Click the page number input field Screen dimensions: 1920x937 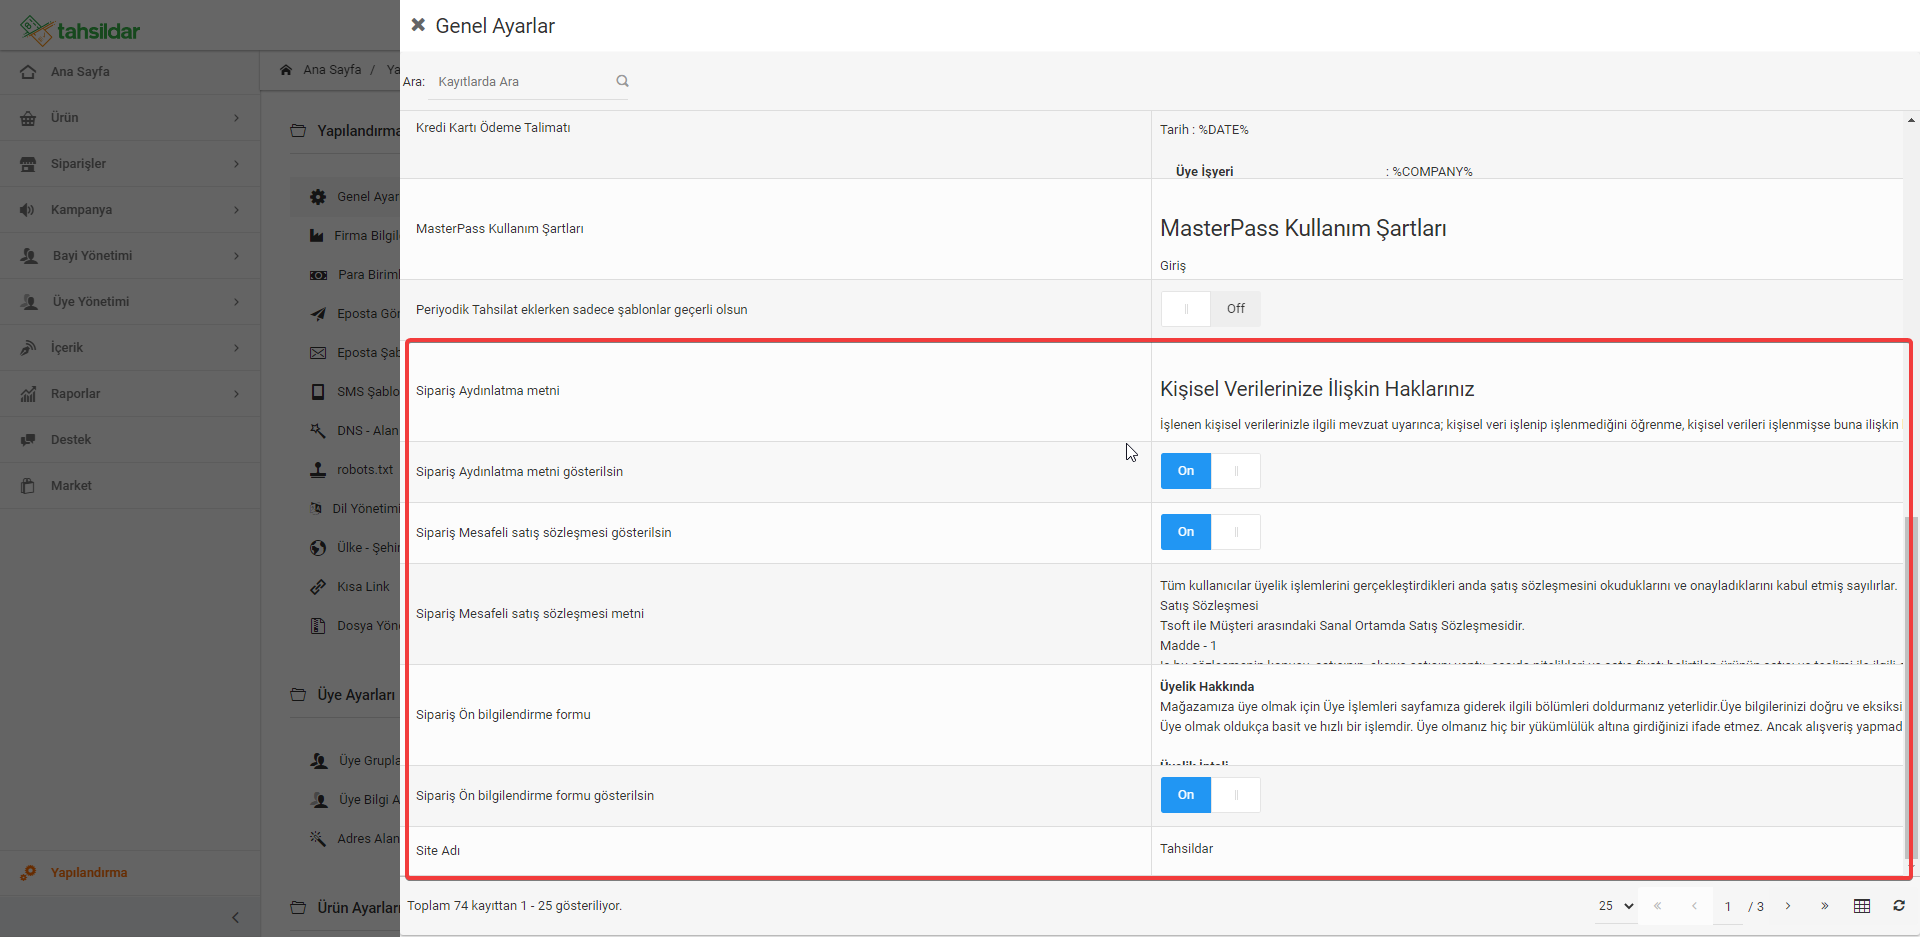click(x=1728, y=906)
